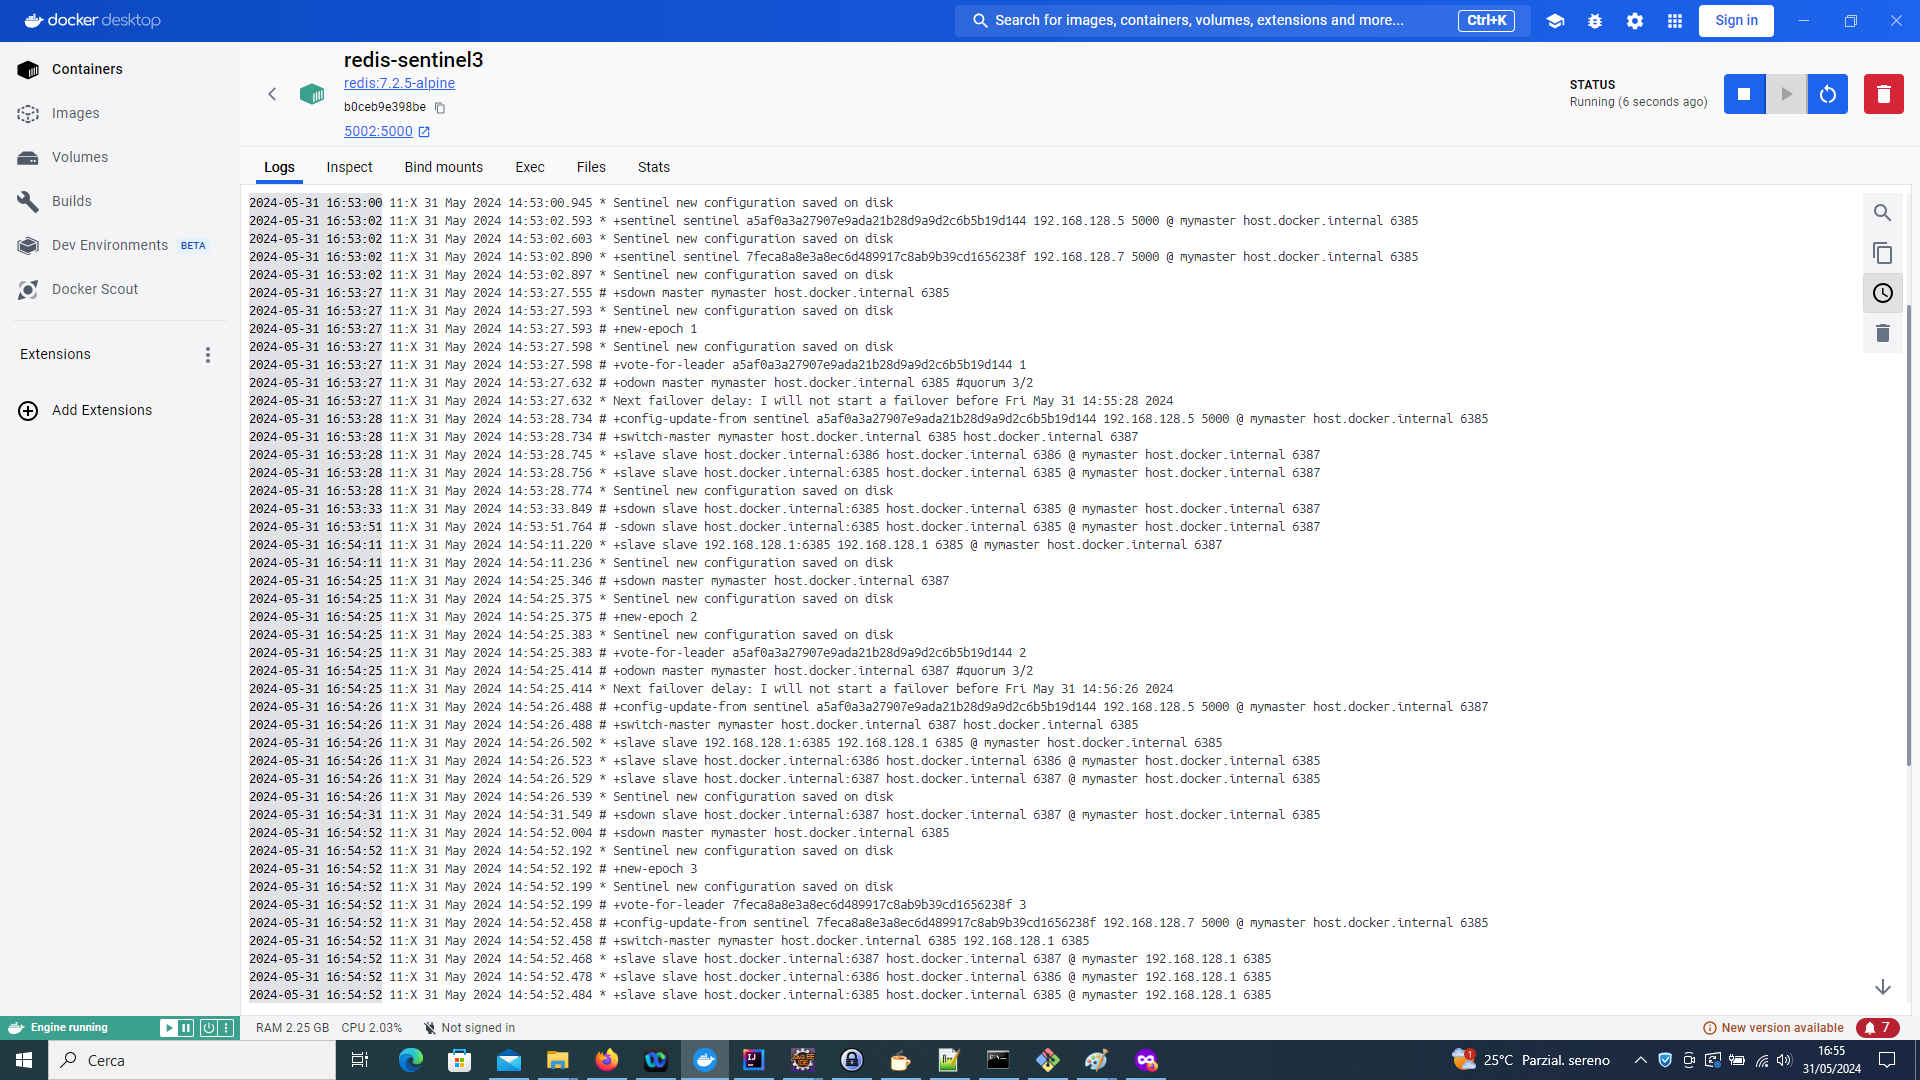
Task: Clear the logs with the trash icon
Action: click(x=1883, y=333)
